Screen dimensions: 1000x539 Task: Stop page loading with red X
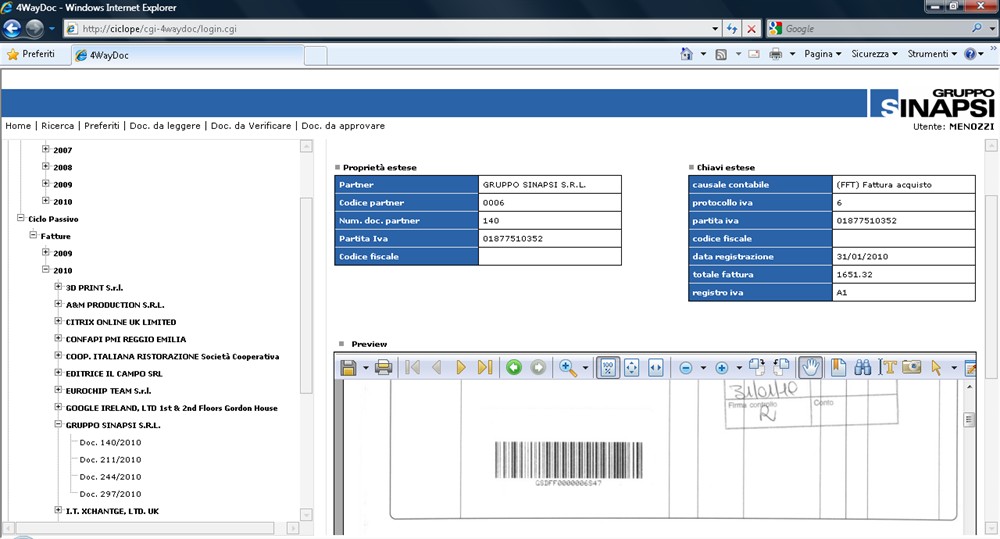point(752,29)
